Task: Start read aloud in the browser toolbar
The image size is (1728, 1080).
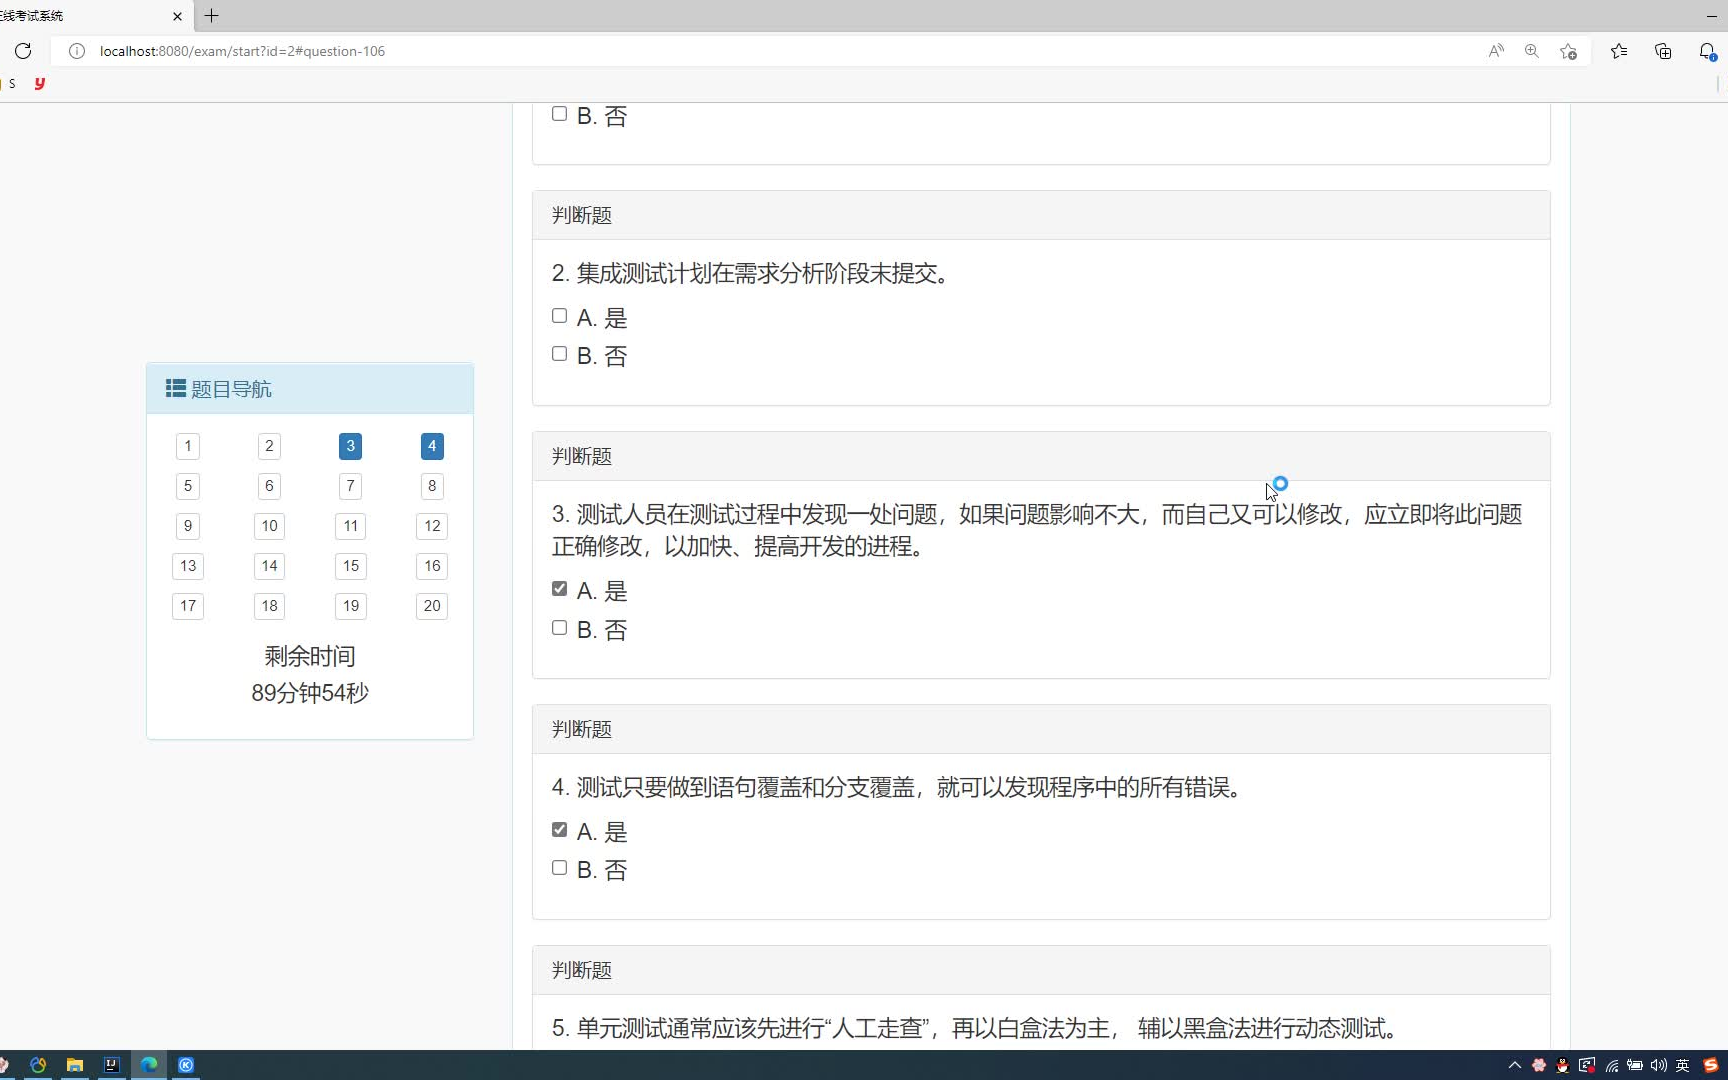Action: [1496, 51]
